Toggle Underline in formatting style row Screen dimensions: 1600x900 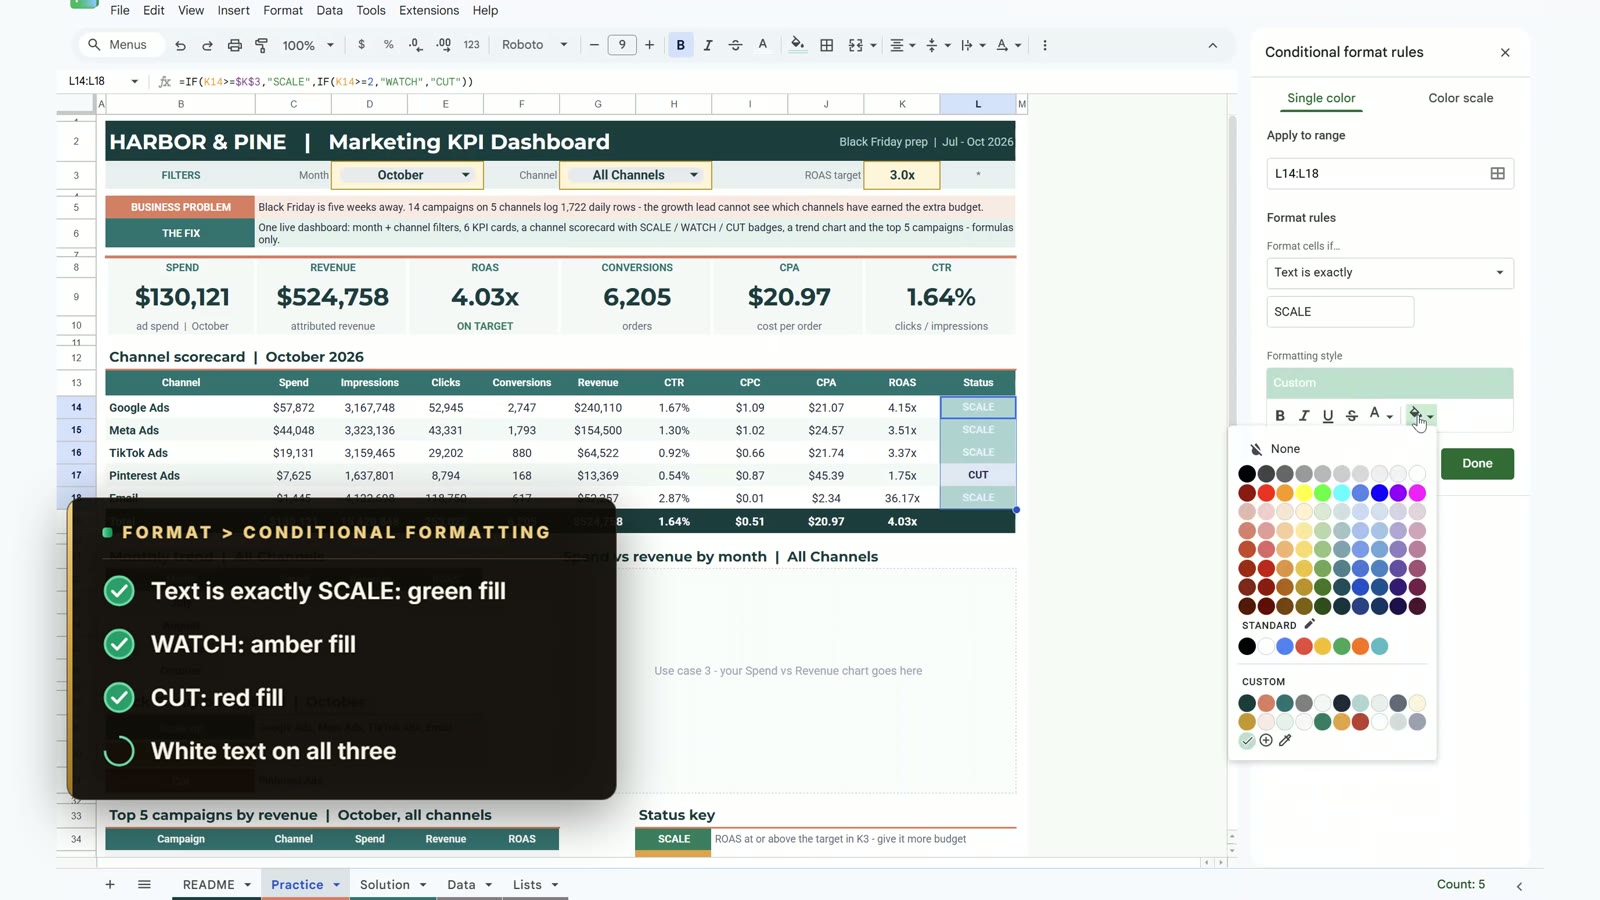point(1328,416)
